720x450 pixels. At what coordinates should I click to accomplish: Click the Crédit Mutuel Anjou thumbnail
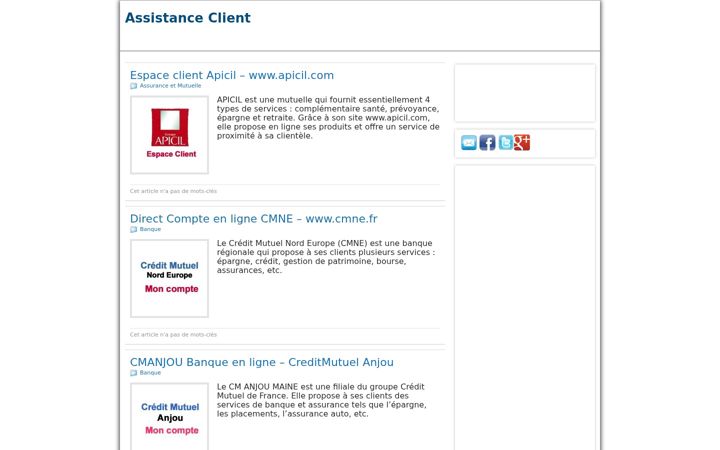(169, 416)
